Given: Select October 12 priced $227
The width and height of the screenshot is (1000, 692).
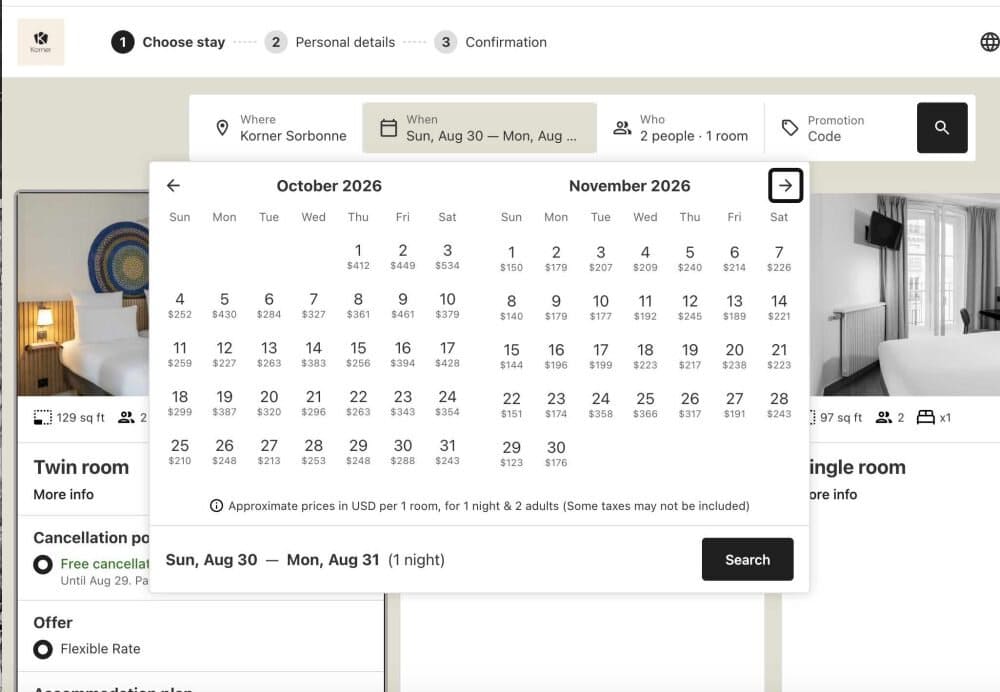Looking at the screenshot, I should pos(224,354).
